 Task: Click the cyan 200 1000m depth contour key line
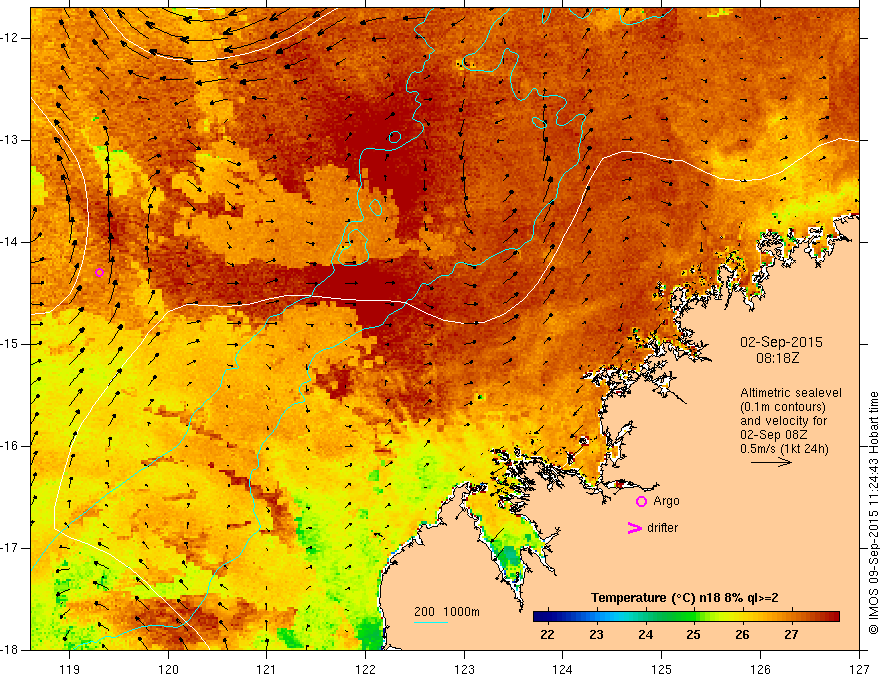(430, 622)
